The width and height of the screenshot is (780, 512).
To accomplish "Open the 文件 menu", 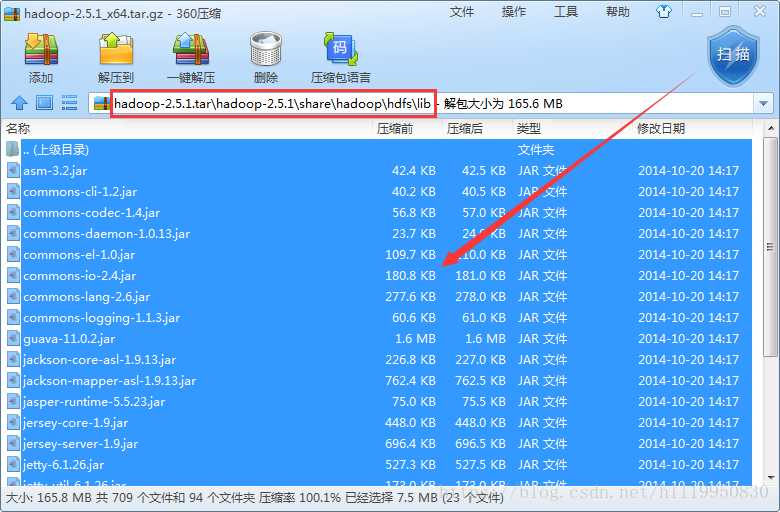I will (461, 12).
